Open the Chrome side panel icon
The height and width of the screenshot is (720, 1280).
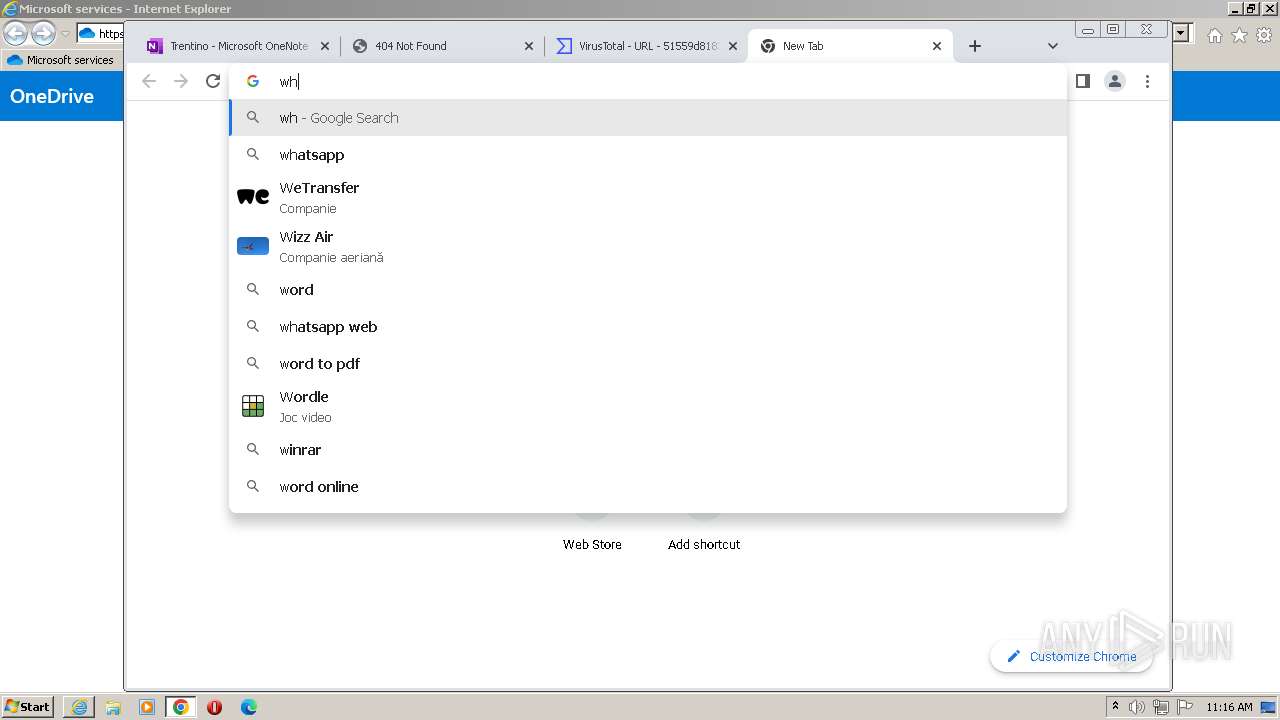coord(1082,81)
